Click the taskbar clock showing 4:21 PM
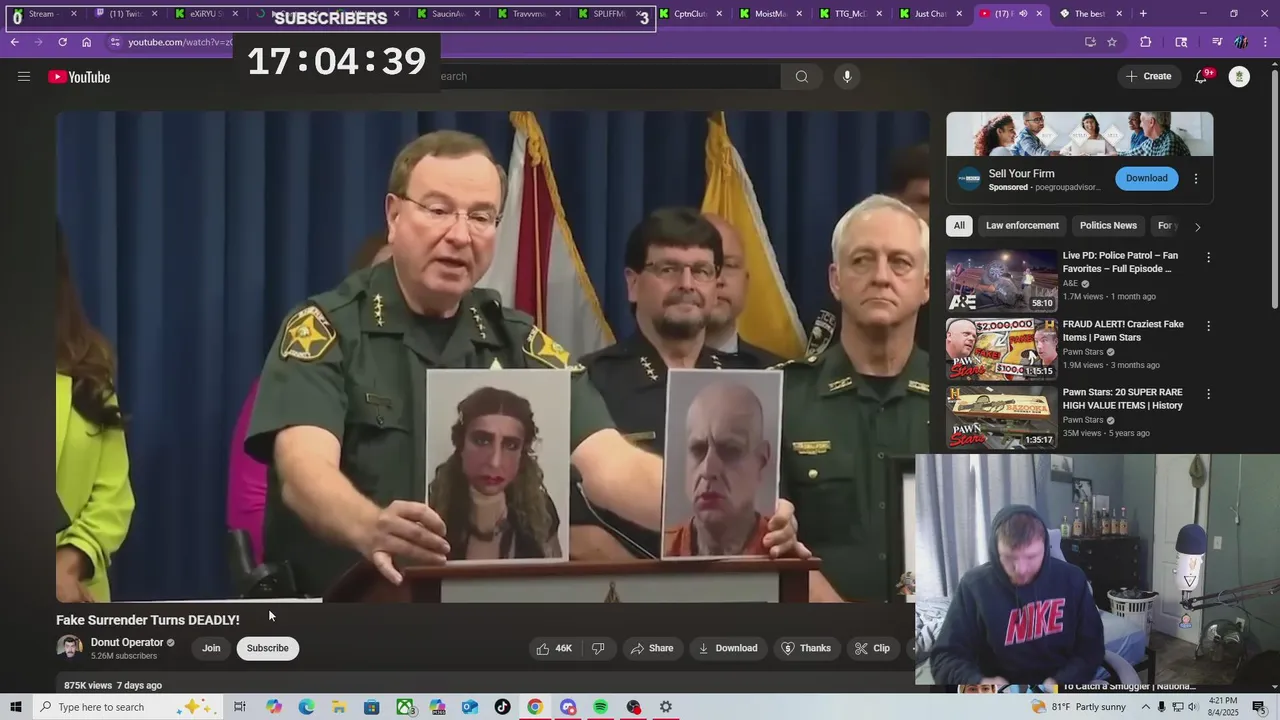This screenshot has height=720, width=1280. click(1223, 707)
